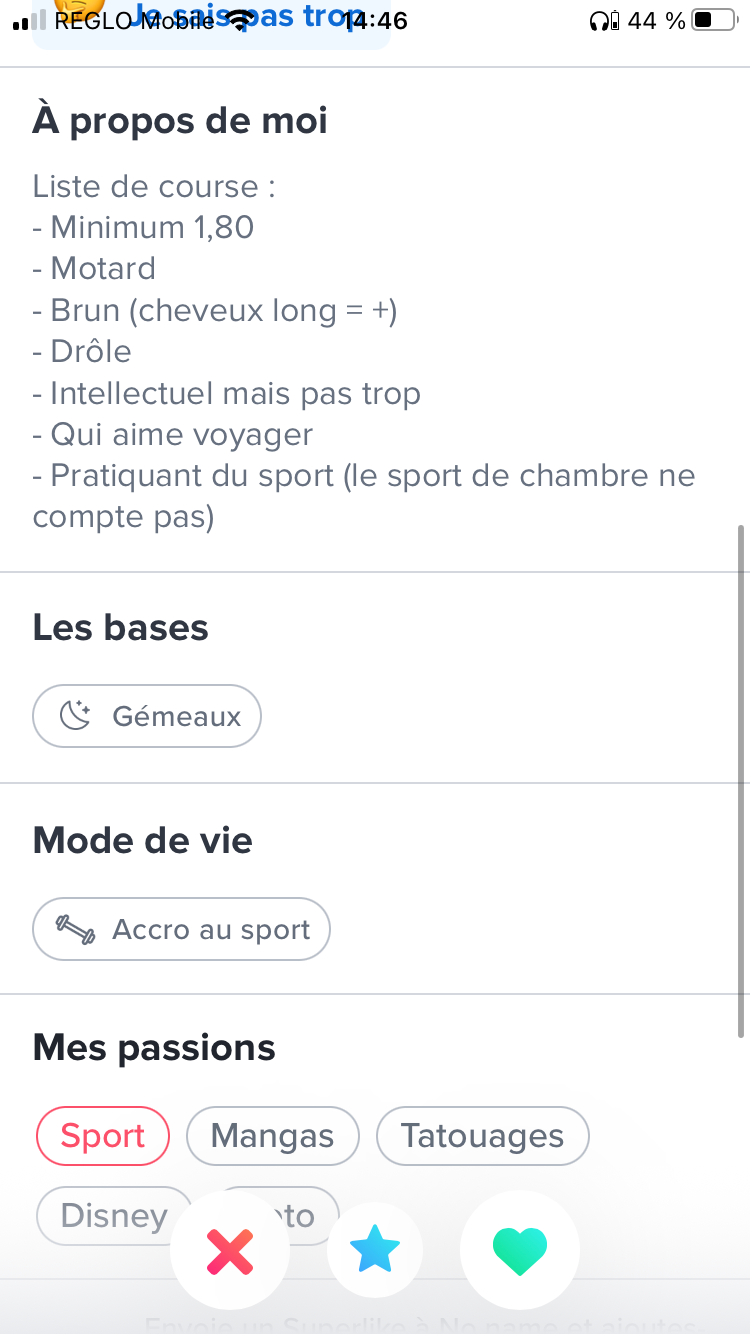
Task: Select the Sport passion tag
Action: (103, 1136)
